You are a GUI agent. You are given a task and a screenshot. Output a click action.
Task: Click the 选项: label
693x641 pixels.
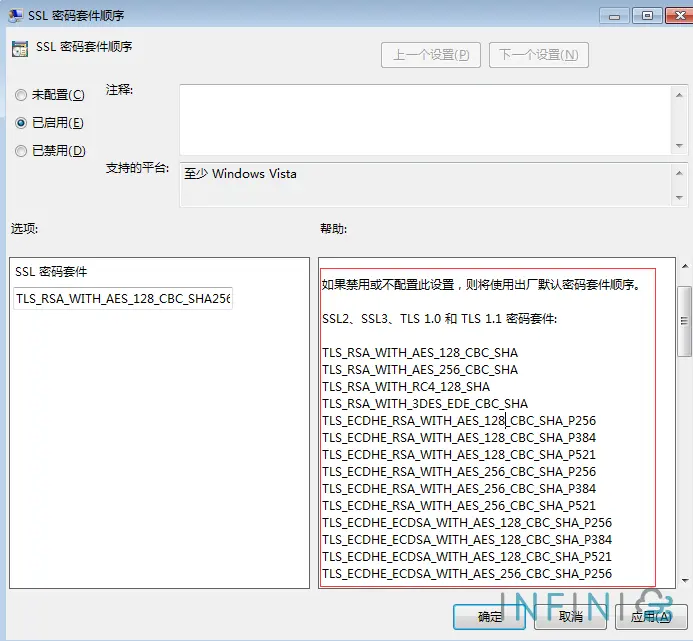(x=24, y=229)
